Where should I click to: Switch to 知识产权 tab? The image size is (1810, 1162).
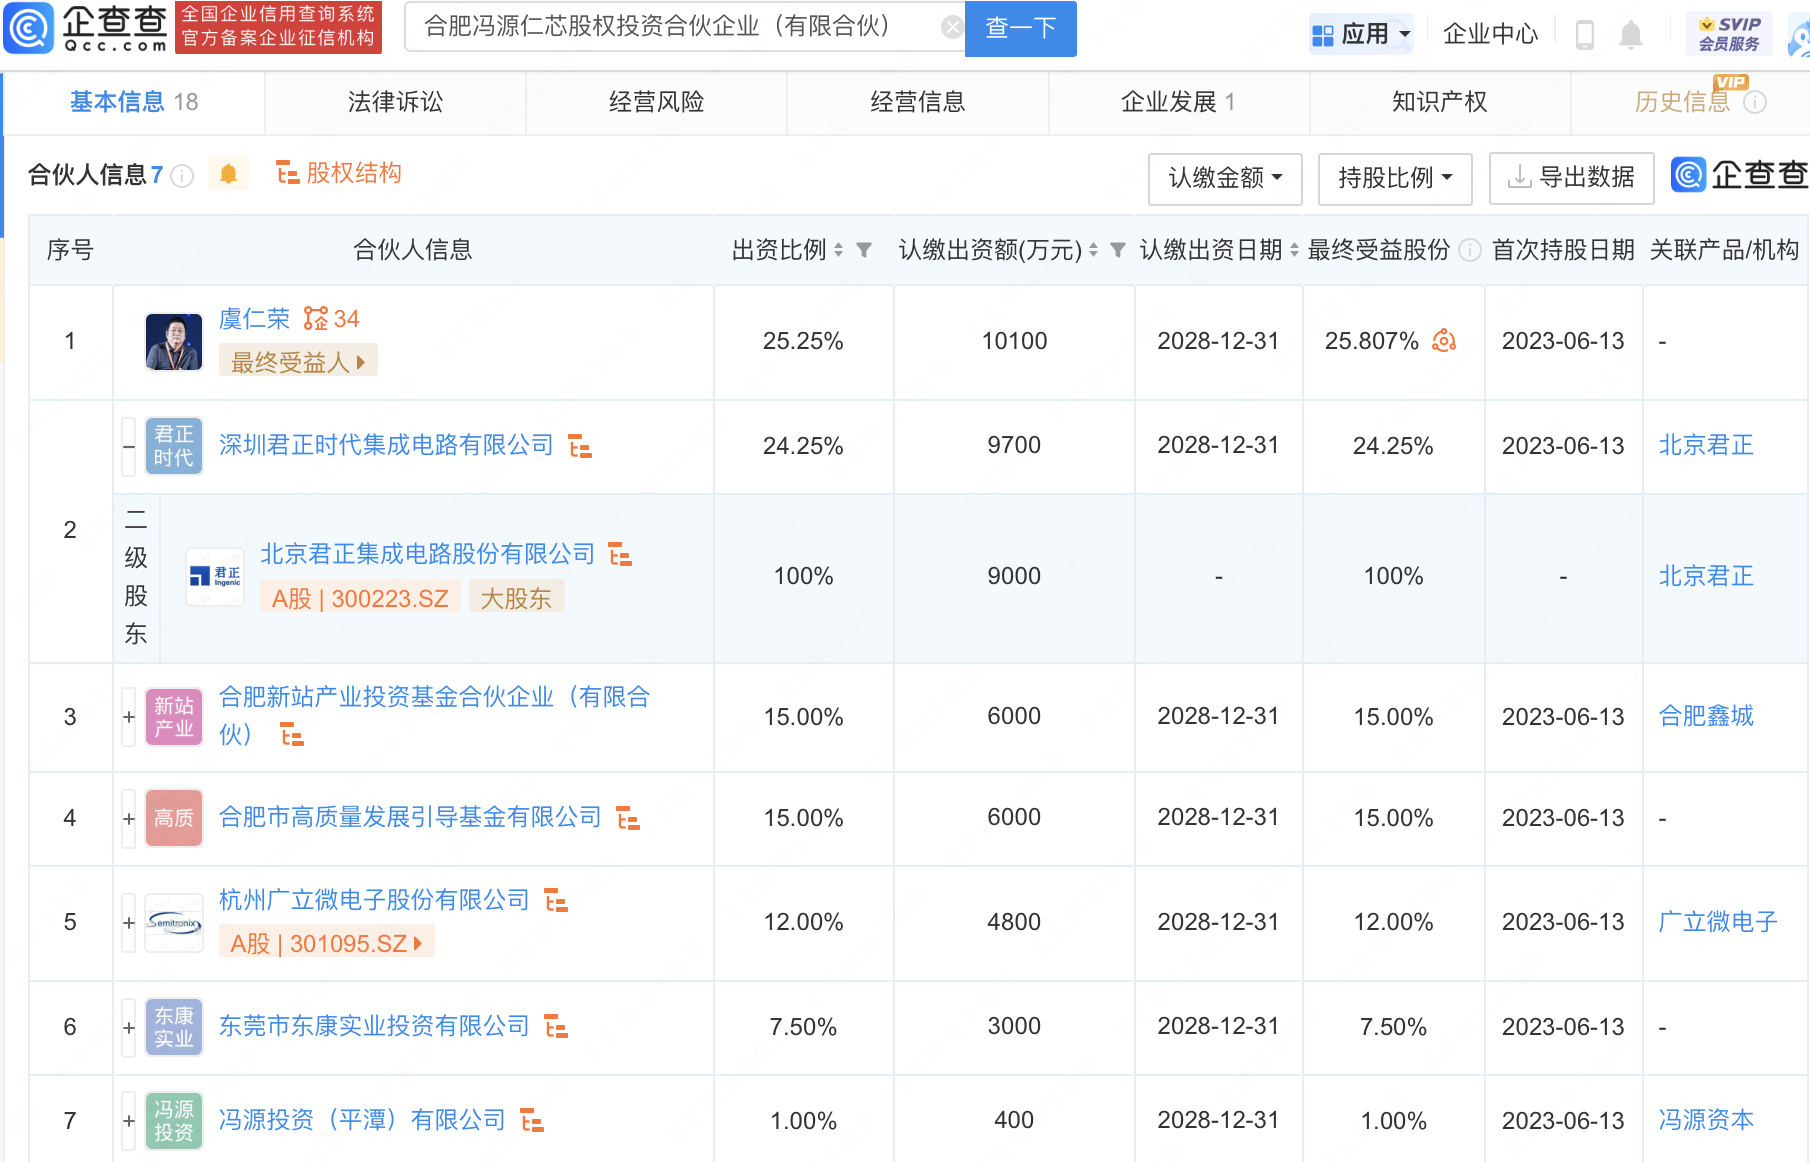pyautogui.click(x=1440, y=102)
